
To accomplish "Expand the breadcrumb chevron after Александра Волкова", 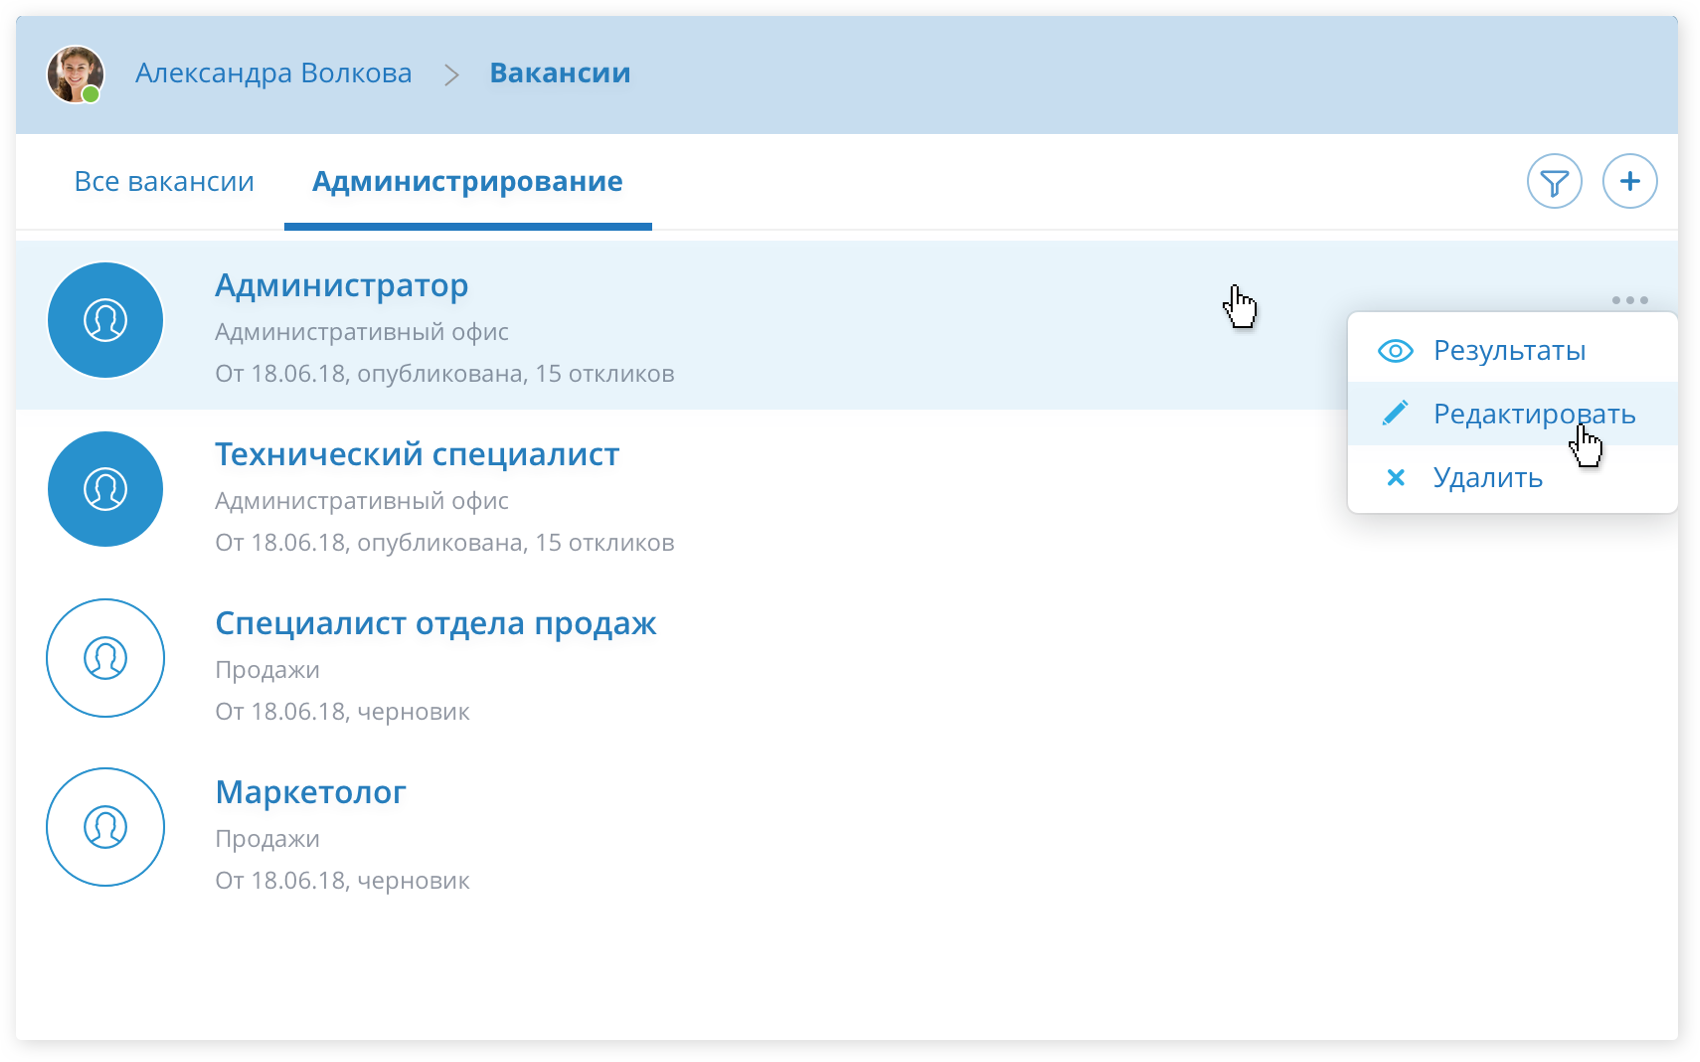I will 452,73.
